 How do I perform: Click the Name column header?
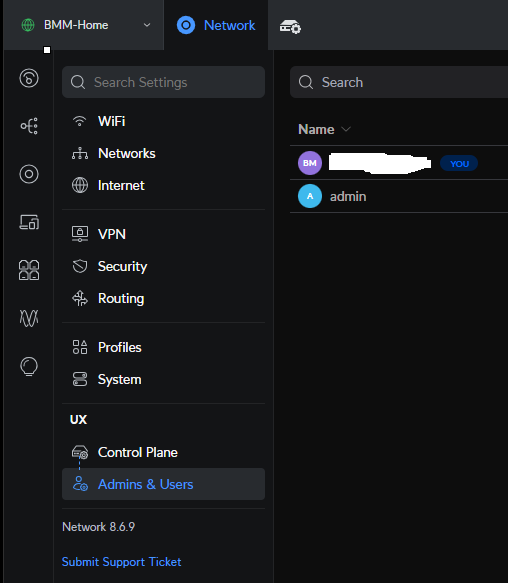316,129
